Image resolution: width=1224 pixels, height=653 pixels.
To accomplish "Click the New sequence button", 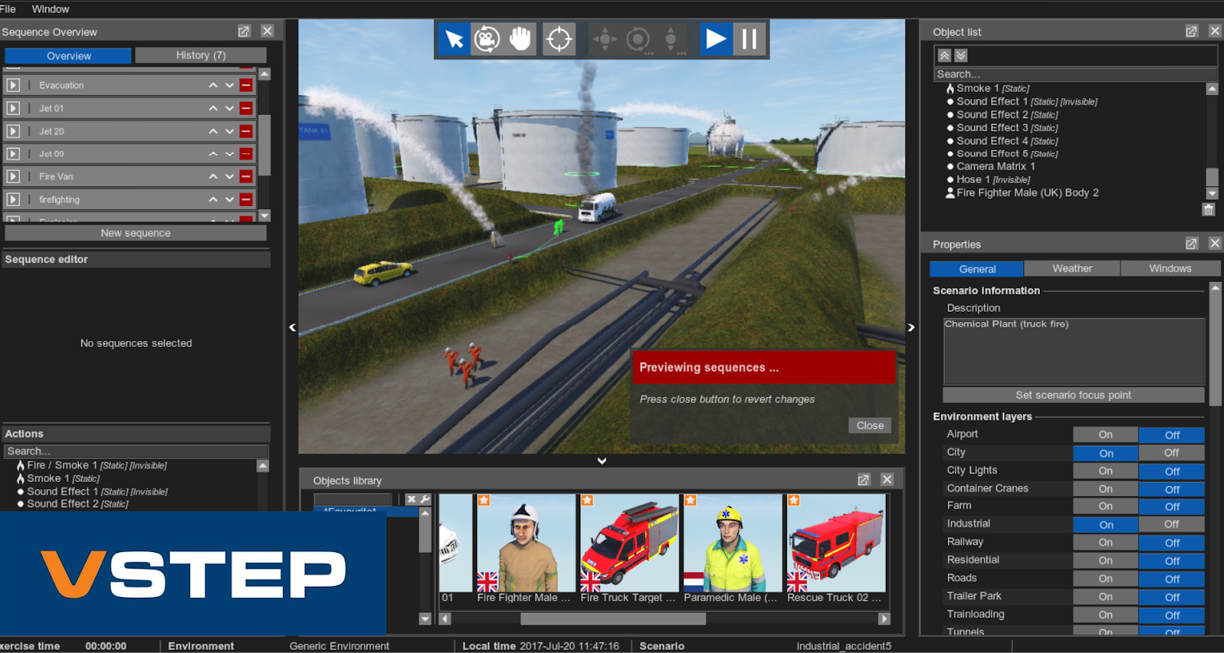I will pyautogui.click(x=136, y=233).
